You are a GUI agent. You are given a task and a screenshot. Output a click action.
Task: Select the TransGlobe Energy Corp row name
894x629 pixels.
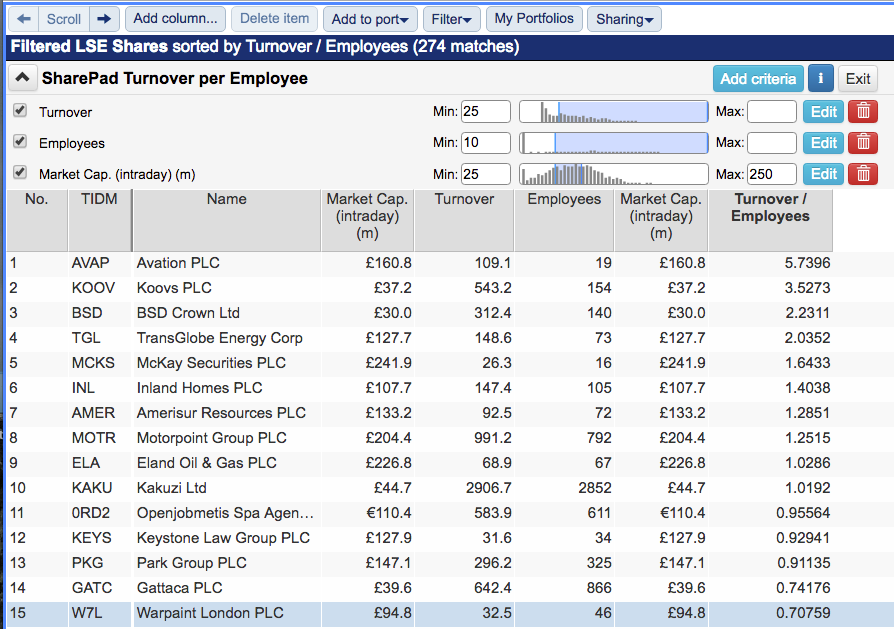tap(220, 338)
